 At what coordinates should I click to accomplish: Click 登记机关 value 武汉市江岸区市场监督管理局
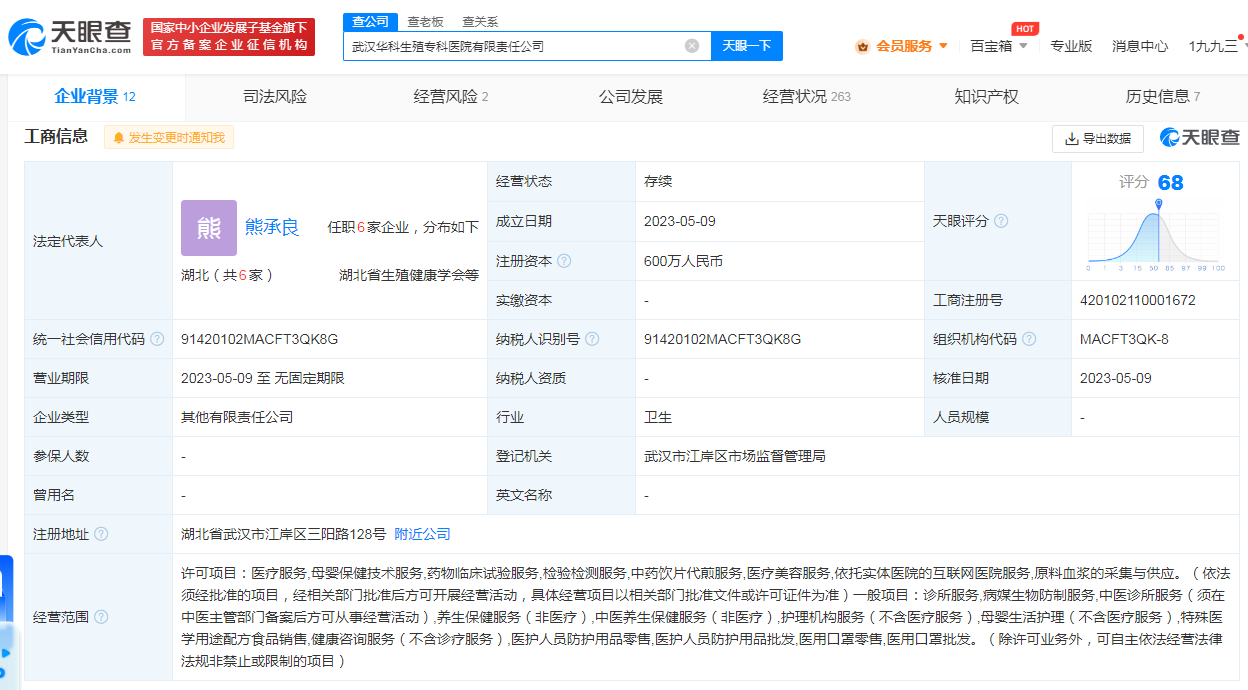735,456
